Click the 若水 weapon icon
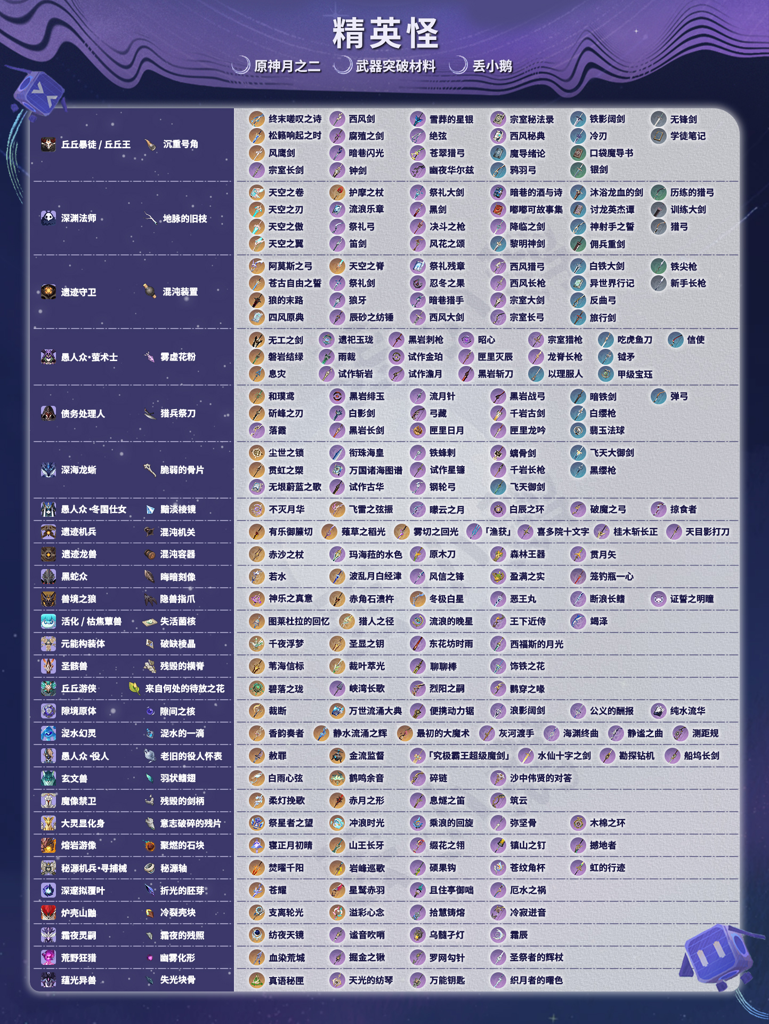 (x=257, y=576)
